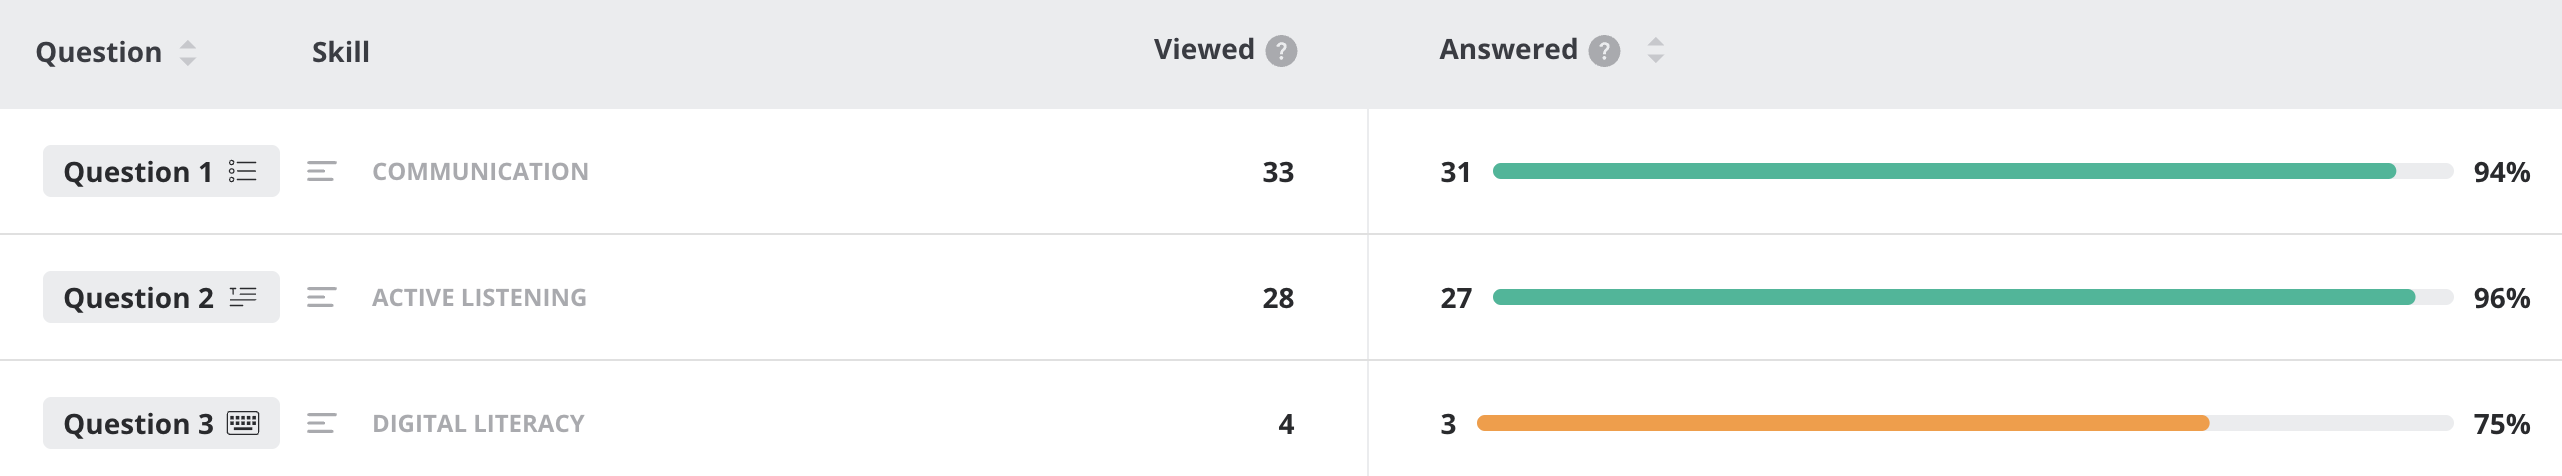
Task: Click the lines icon beside ACTIVE LISTENING
Action: [x=321, y=298]
